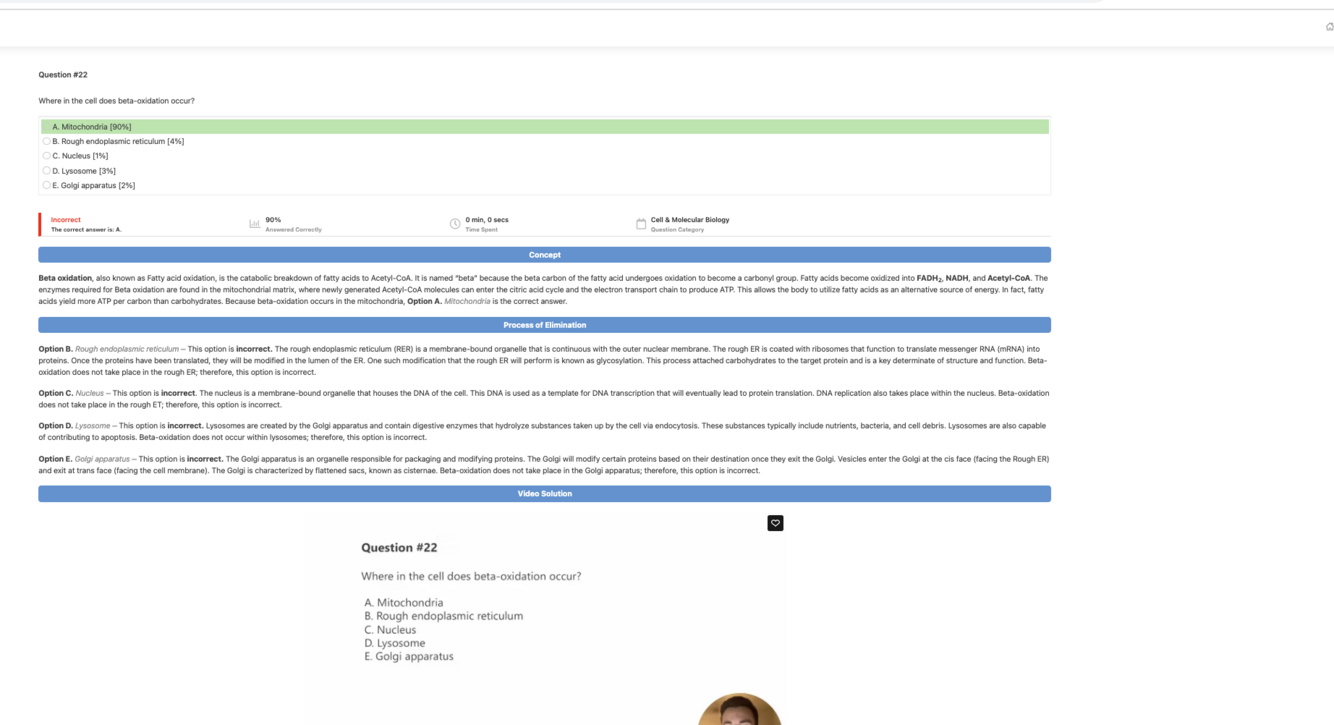This screenshot has width=1334, height=725.
Task: Click the Concept section header bar
Action: pyautogui.click(x=544, y=255)
